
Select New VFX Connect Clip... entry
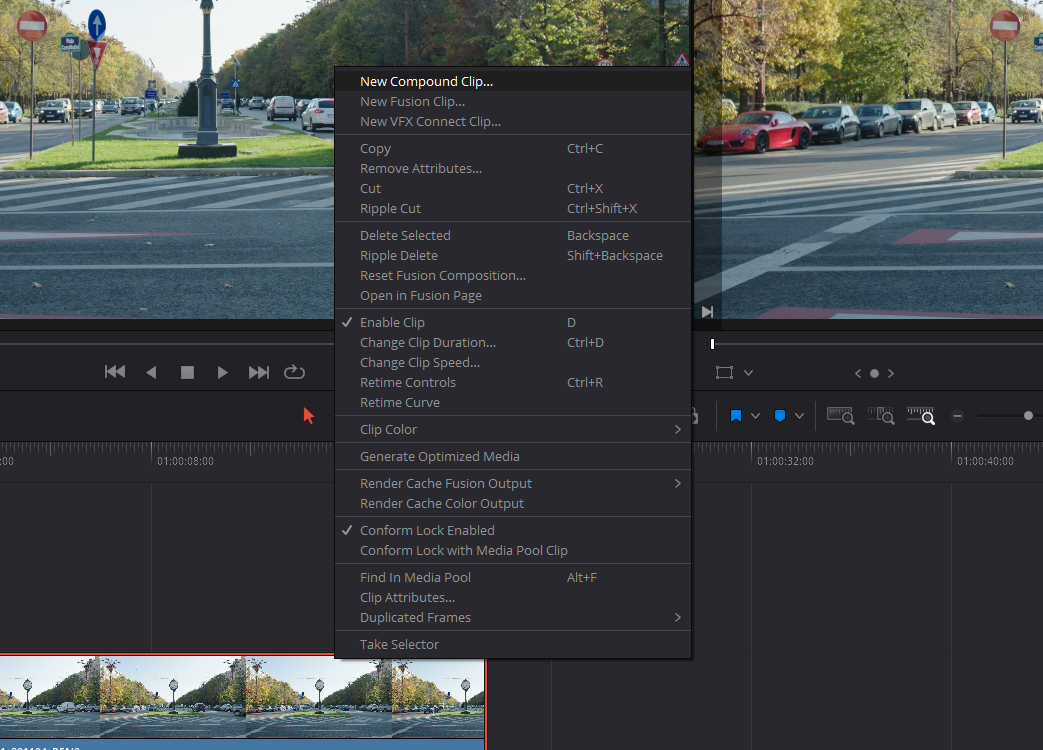[513, 122]
